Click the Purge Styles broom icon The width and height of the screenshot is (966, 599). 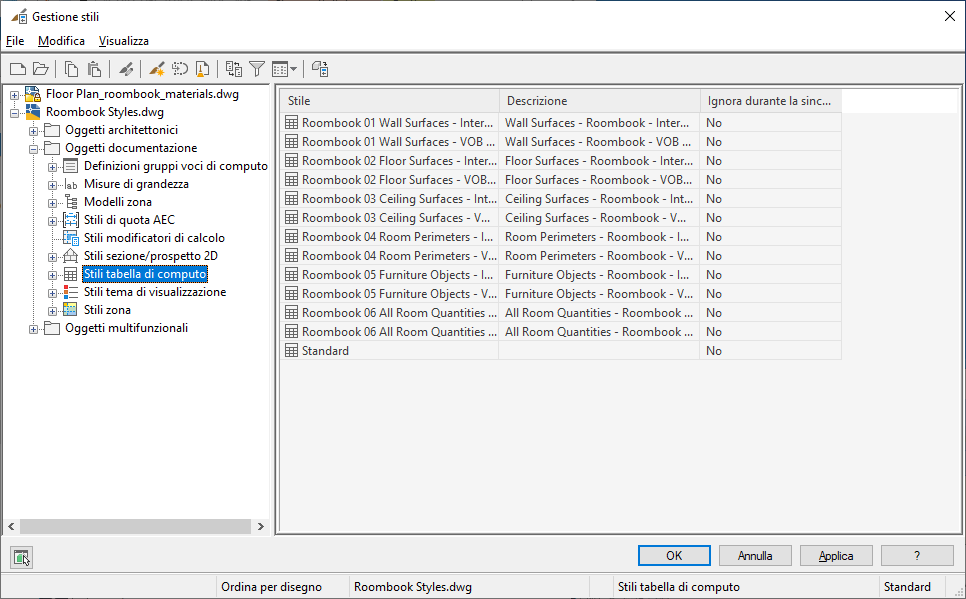point(202,69)
